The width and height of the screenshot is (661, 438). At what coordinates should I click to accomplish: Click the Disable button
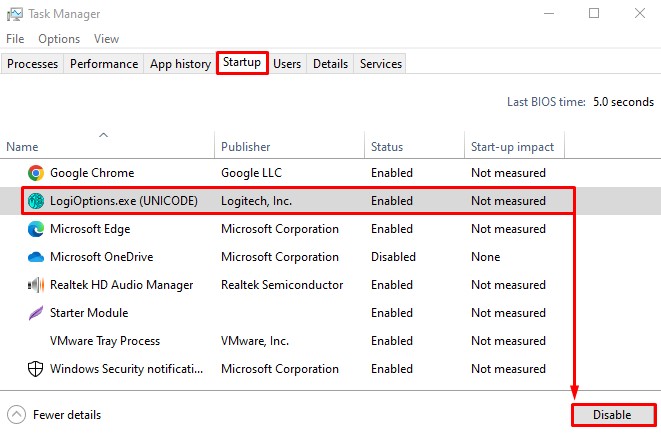point(613,415)
